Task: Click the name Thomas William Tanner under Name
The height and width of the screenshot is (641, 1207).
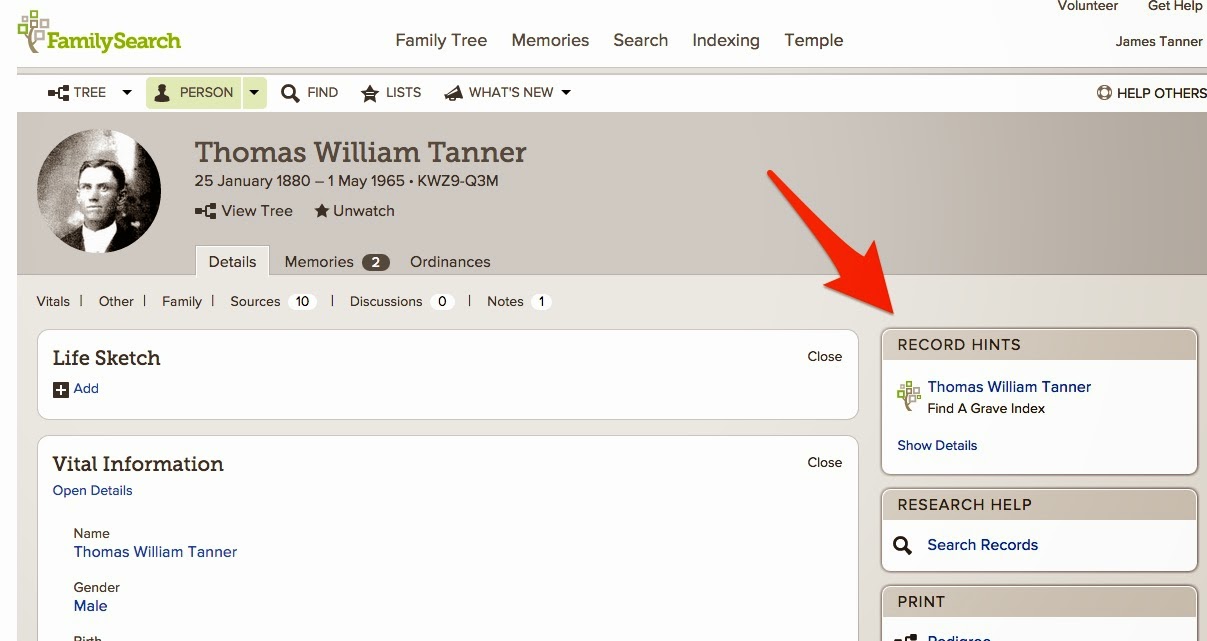Action: click(156, 552)
